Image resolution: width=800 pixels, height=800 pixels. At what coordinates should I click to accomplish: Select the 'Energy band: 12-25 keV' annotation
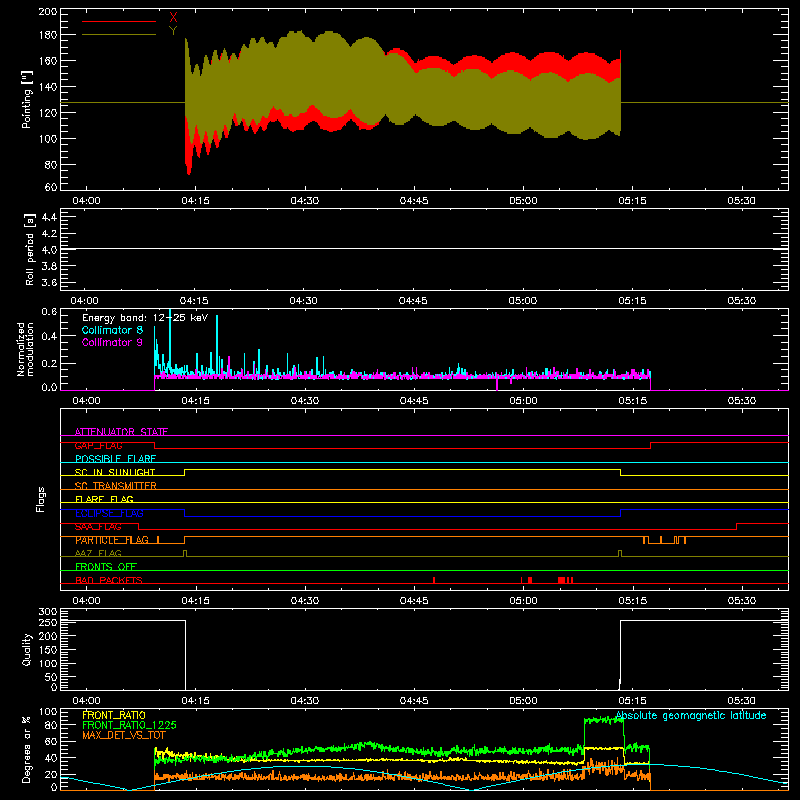[145, 318]
